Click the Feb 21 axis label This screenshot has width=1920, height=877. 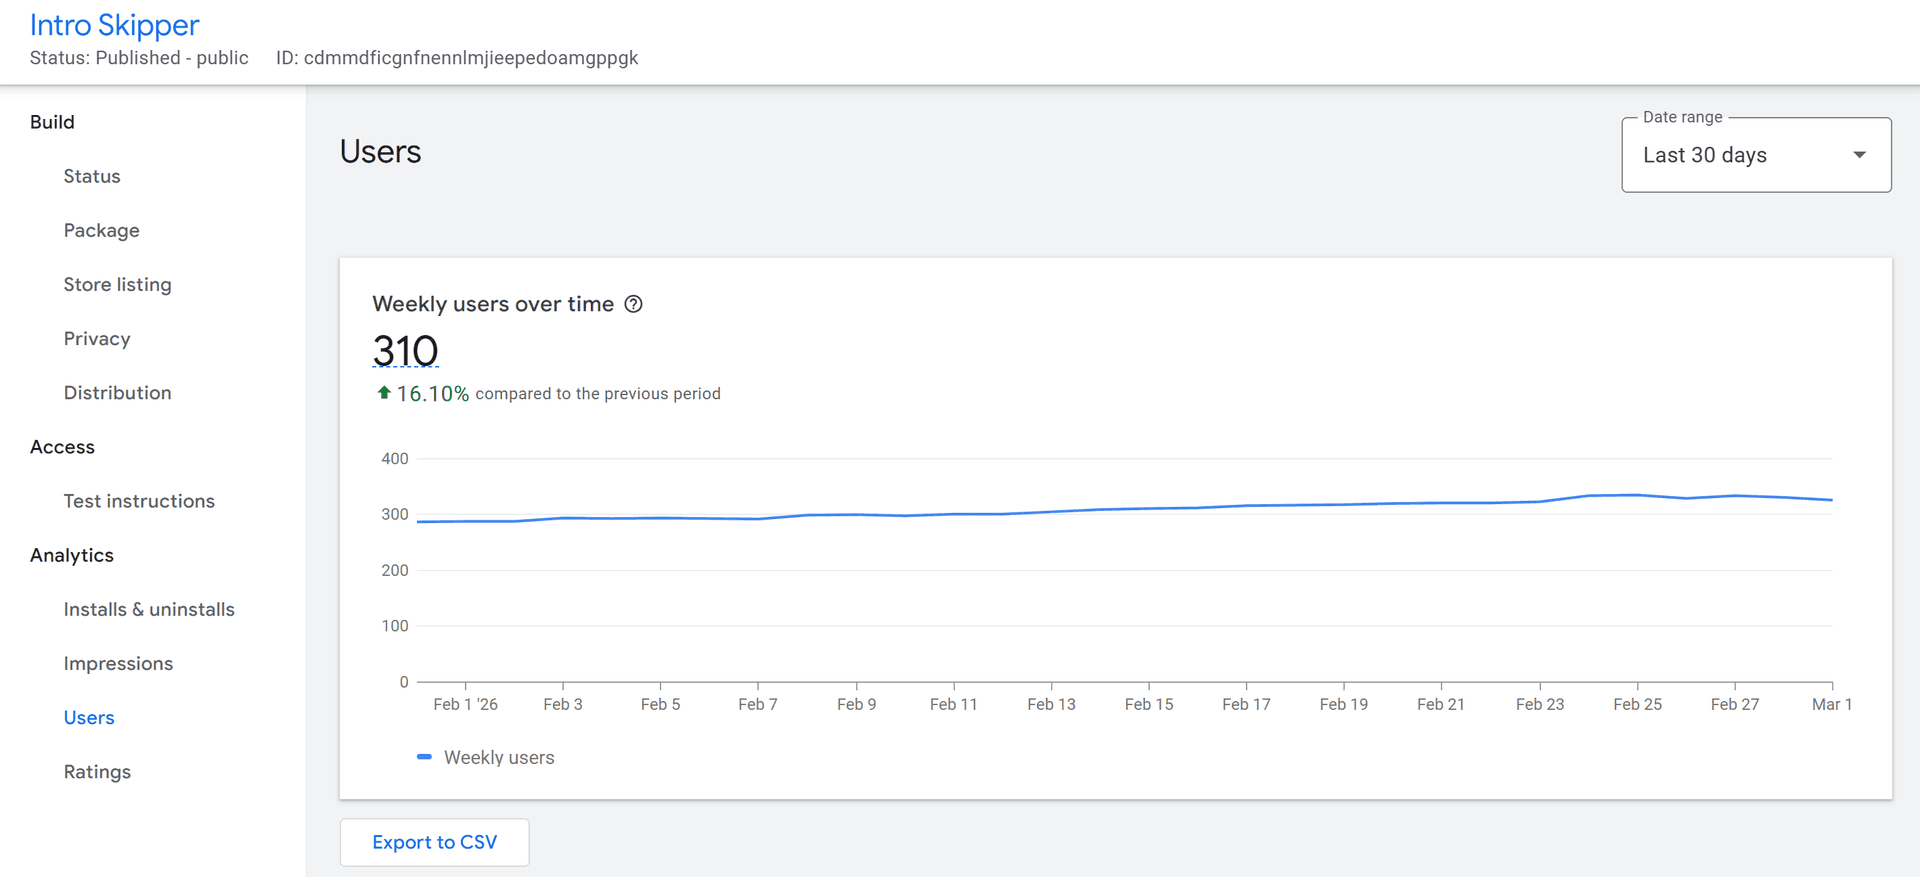pos(1441,704)
